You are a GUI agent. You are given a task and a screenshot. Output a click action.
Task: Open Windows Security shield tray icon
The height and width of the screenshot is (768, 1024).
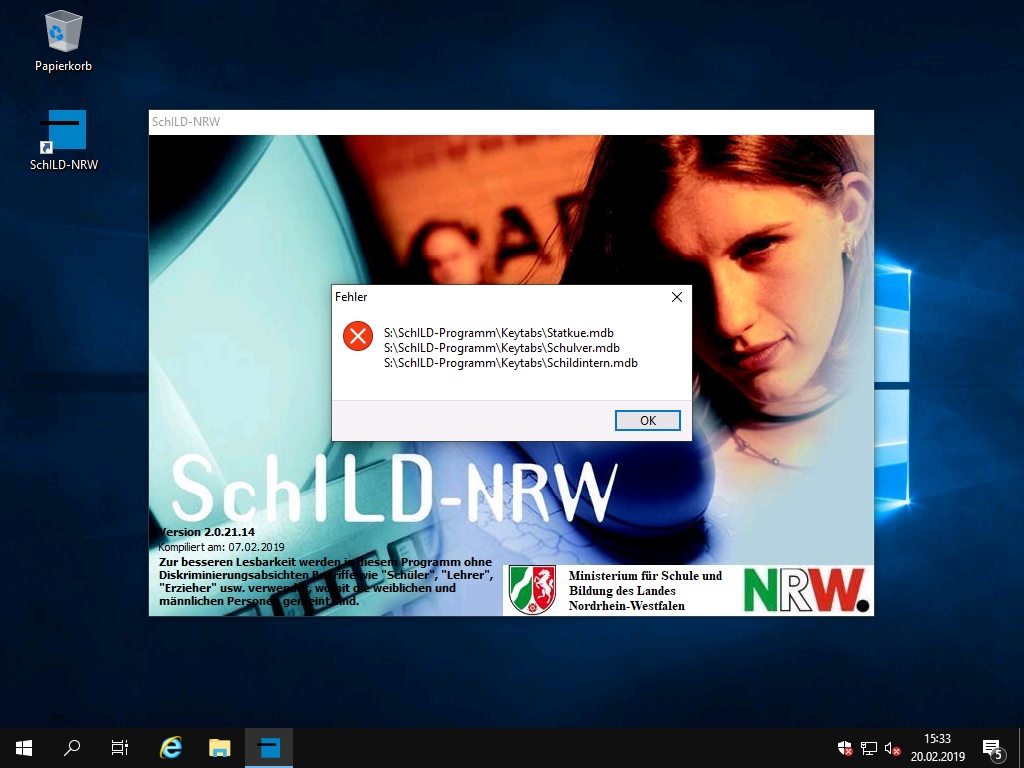pos(845,748)
